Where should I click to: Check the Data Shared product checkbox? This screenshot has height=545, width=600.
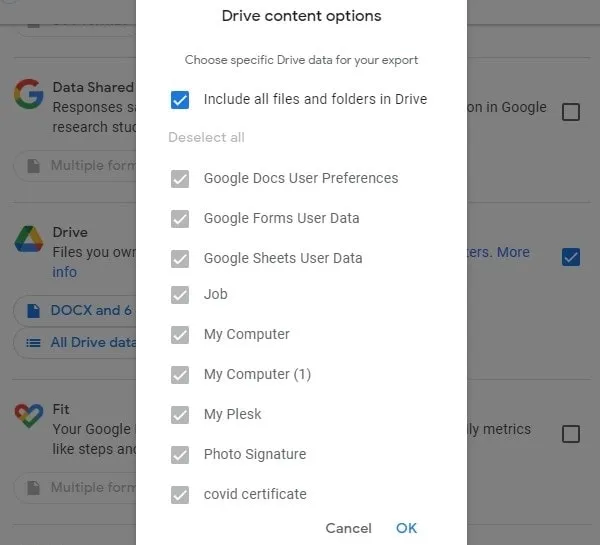tap(571, 112)
